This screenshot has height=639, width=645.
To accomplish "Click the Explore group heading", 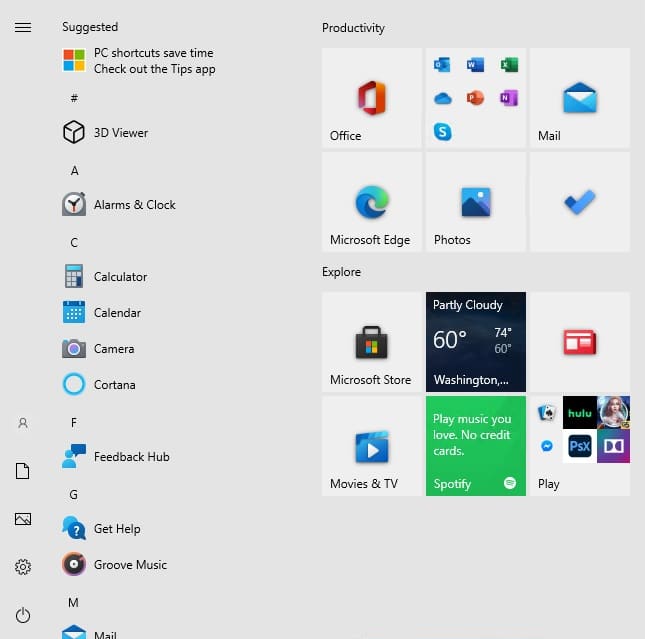I will pyautogui.click(x=341, y=272).
